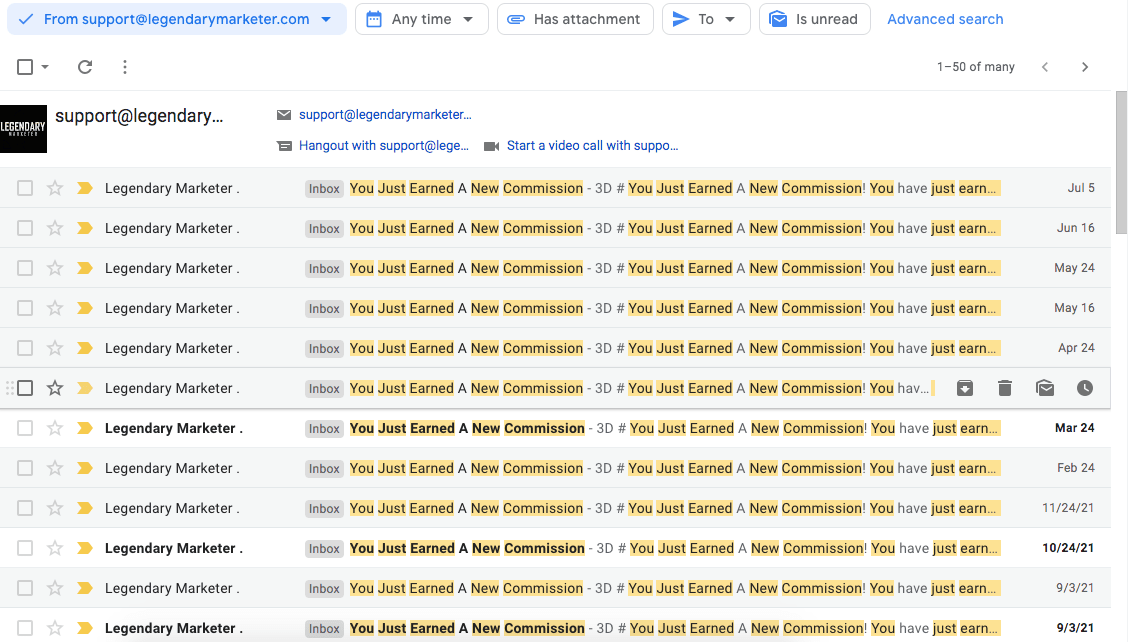Tick the select-all checkbox in toolbar
The height and width of the screenshot is (642, 1137).
click(25, 67)
